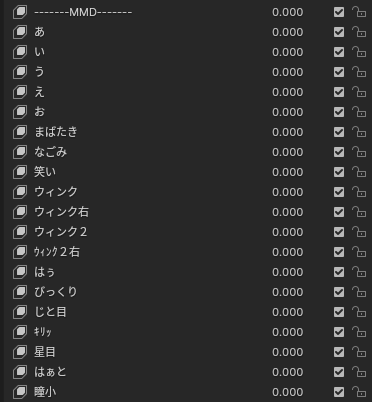Toggle lock icon for なごみ row
The width and height of the screenshot is (372, 402).
(359, 152)
